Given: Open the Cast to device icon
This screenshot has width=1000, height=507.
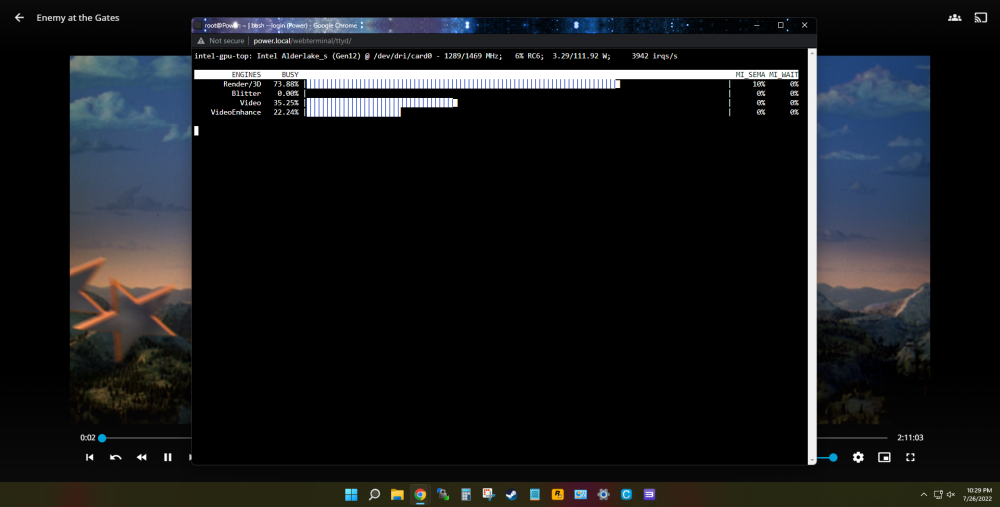Looking at the screenshot, I should [981, 18].
